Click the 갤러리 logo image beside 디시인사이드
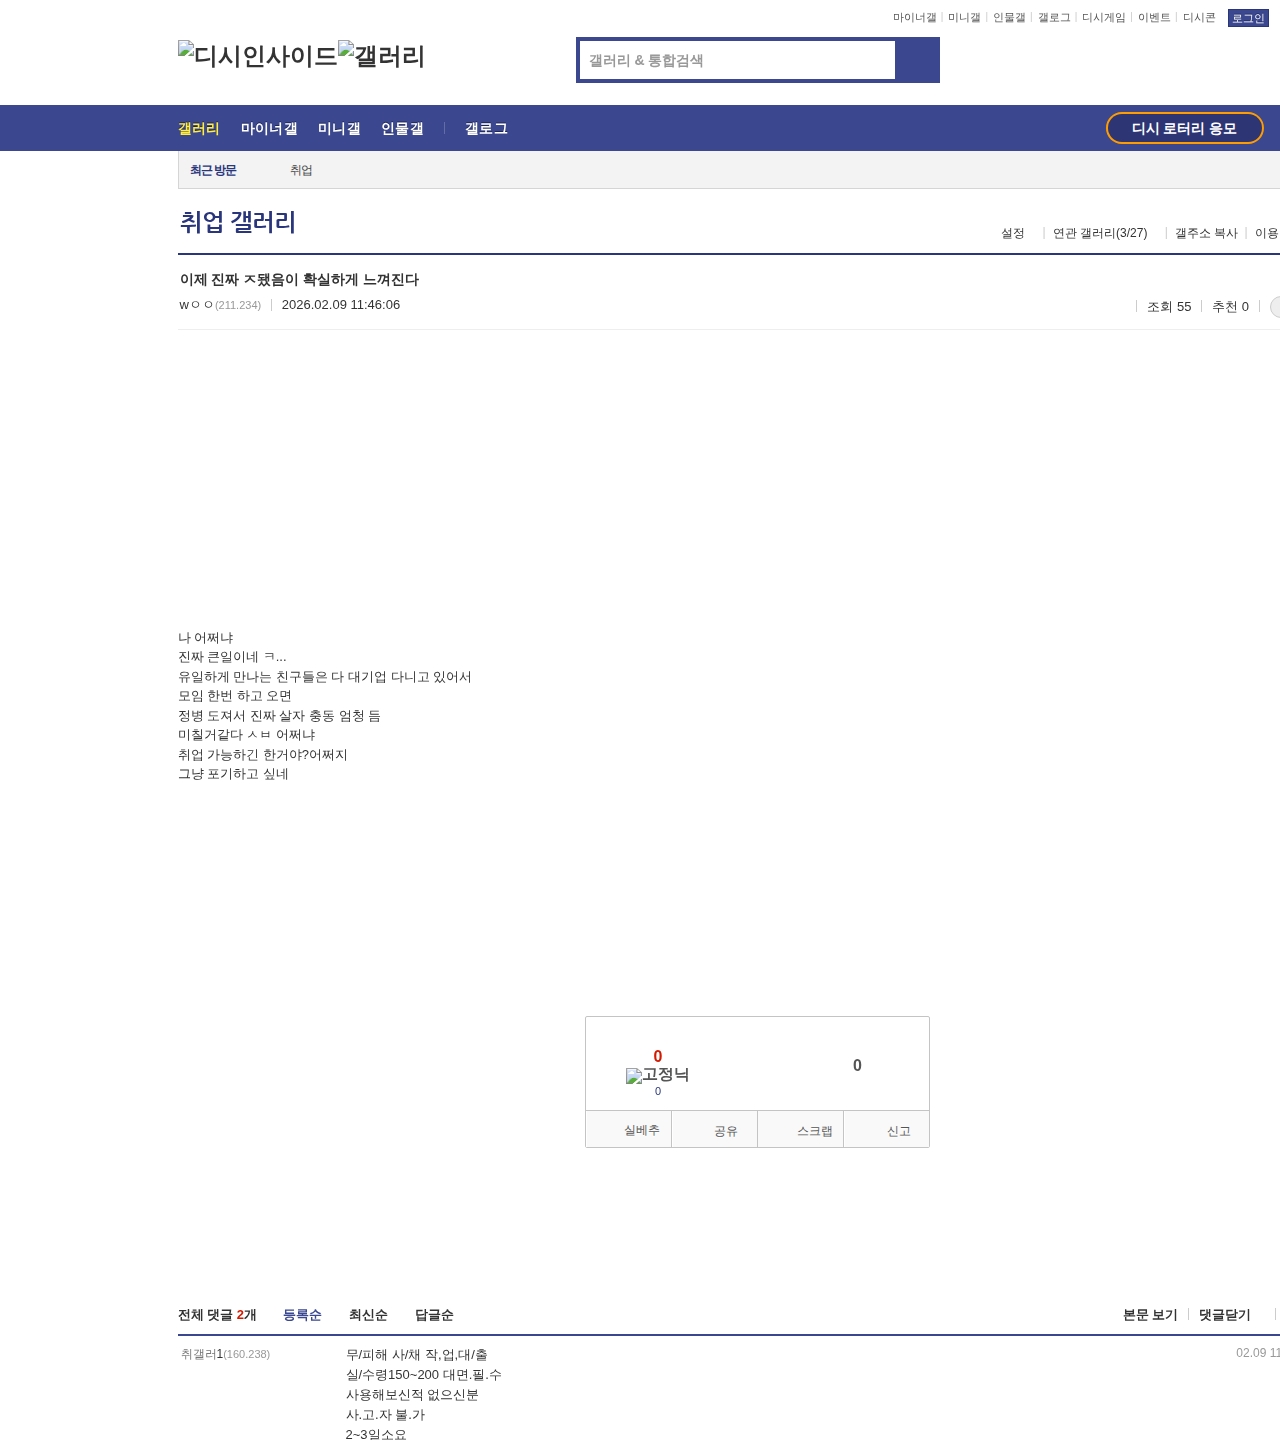 click(382, 56)
